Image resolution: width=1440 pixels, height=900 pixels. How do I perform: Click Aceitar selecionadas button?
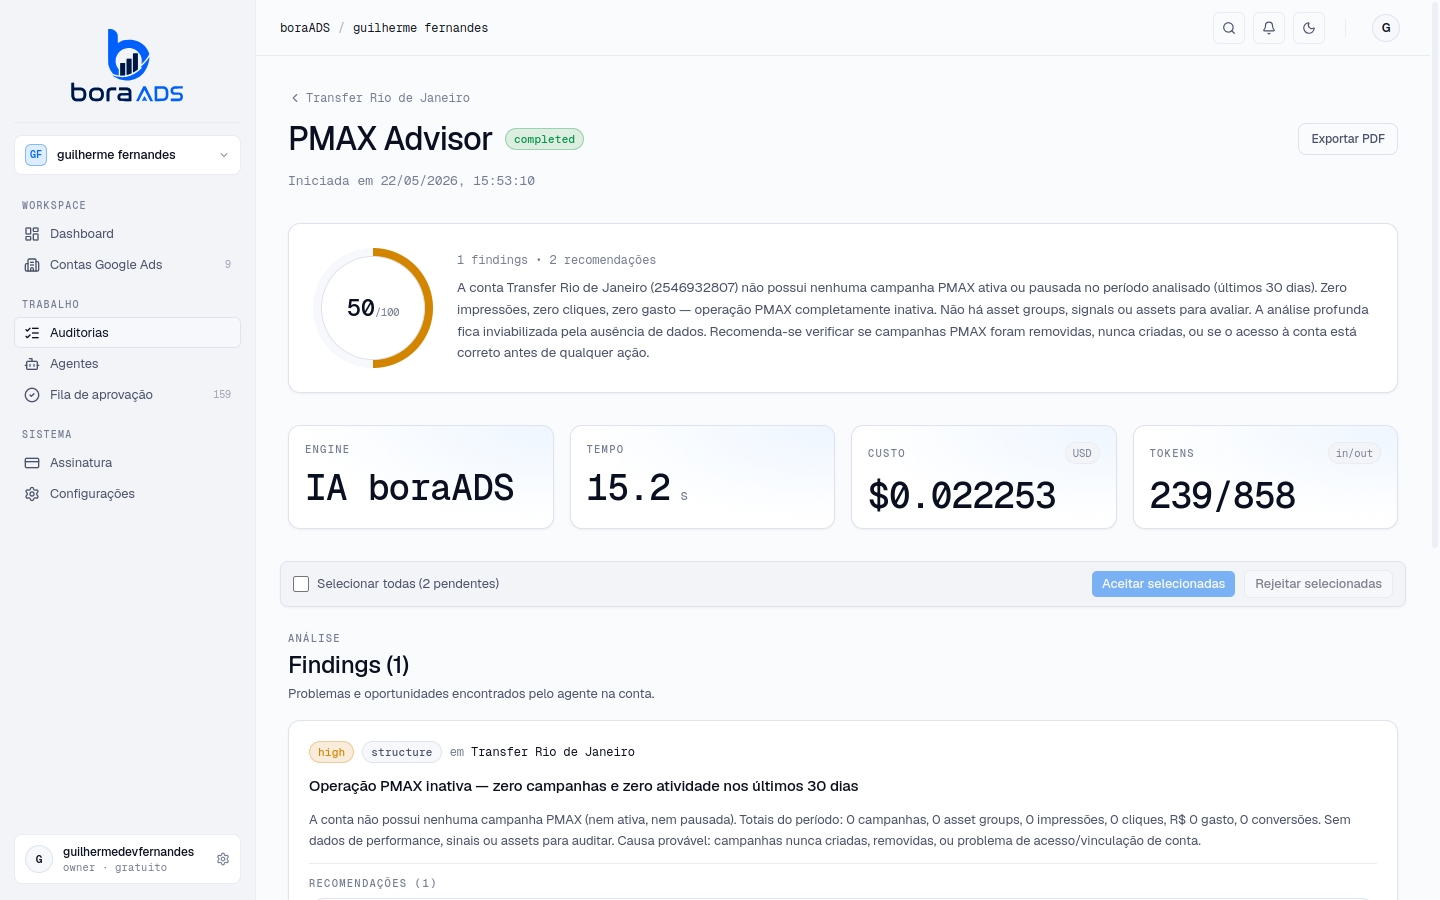coord(1163,584)
